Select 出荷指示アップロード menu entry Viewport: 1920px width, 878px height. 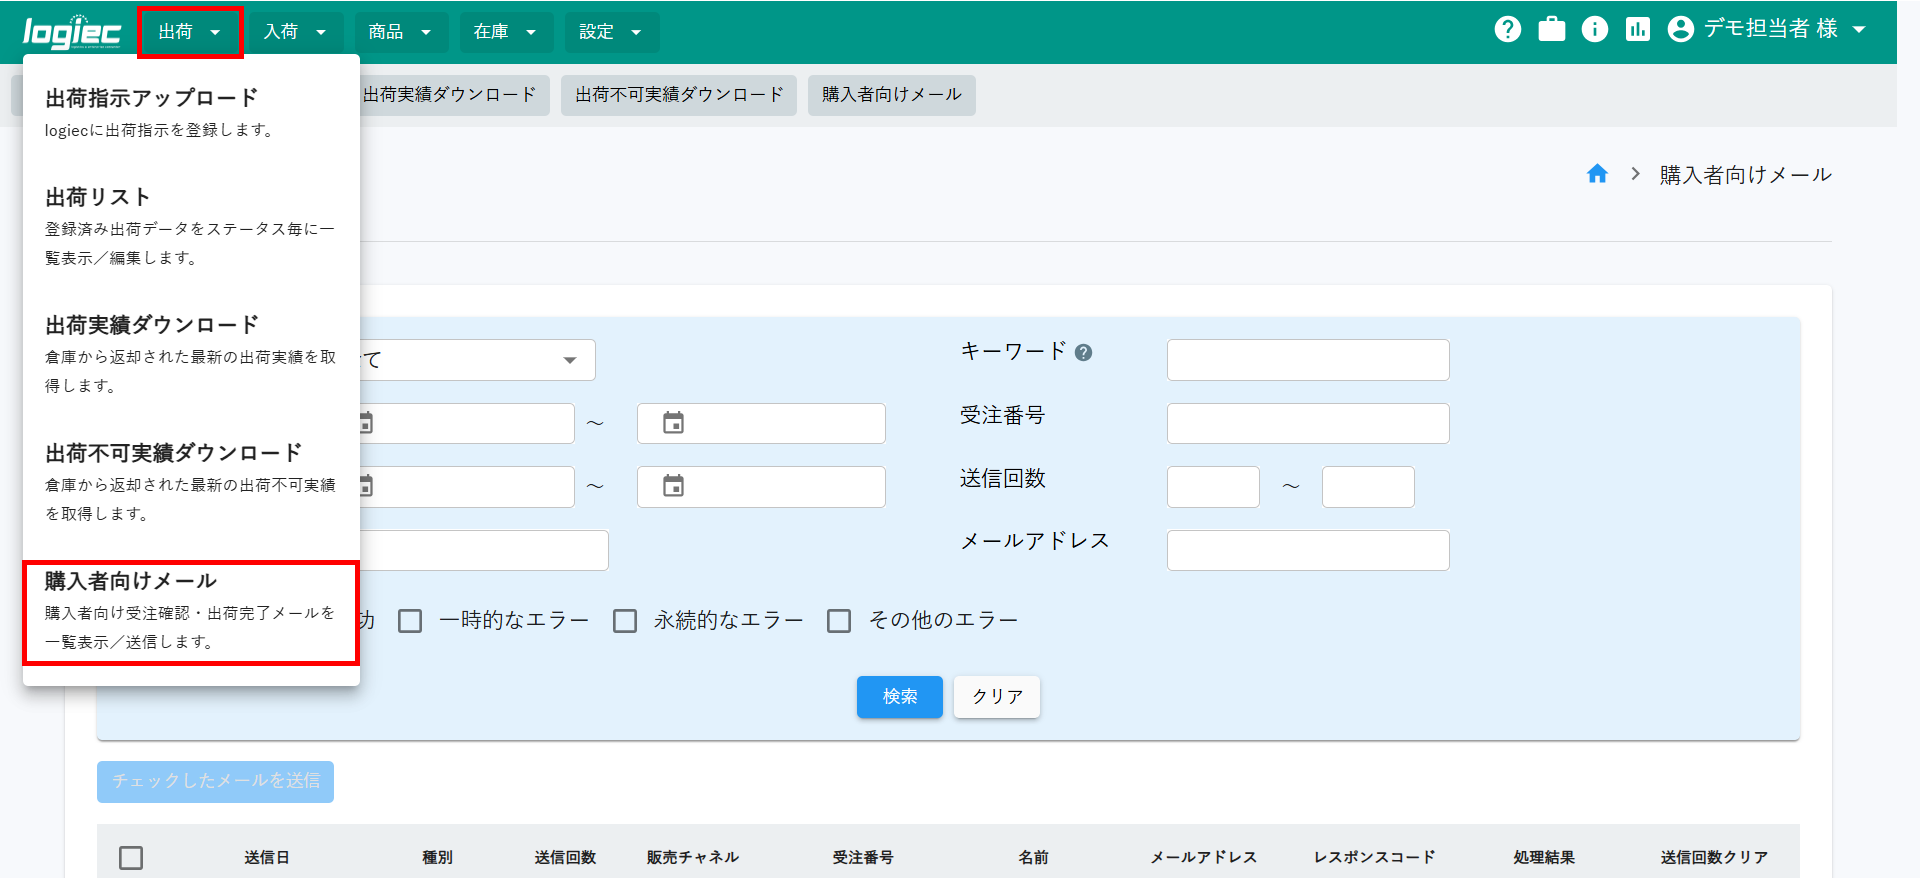coord(191,112)
